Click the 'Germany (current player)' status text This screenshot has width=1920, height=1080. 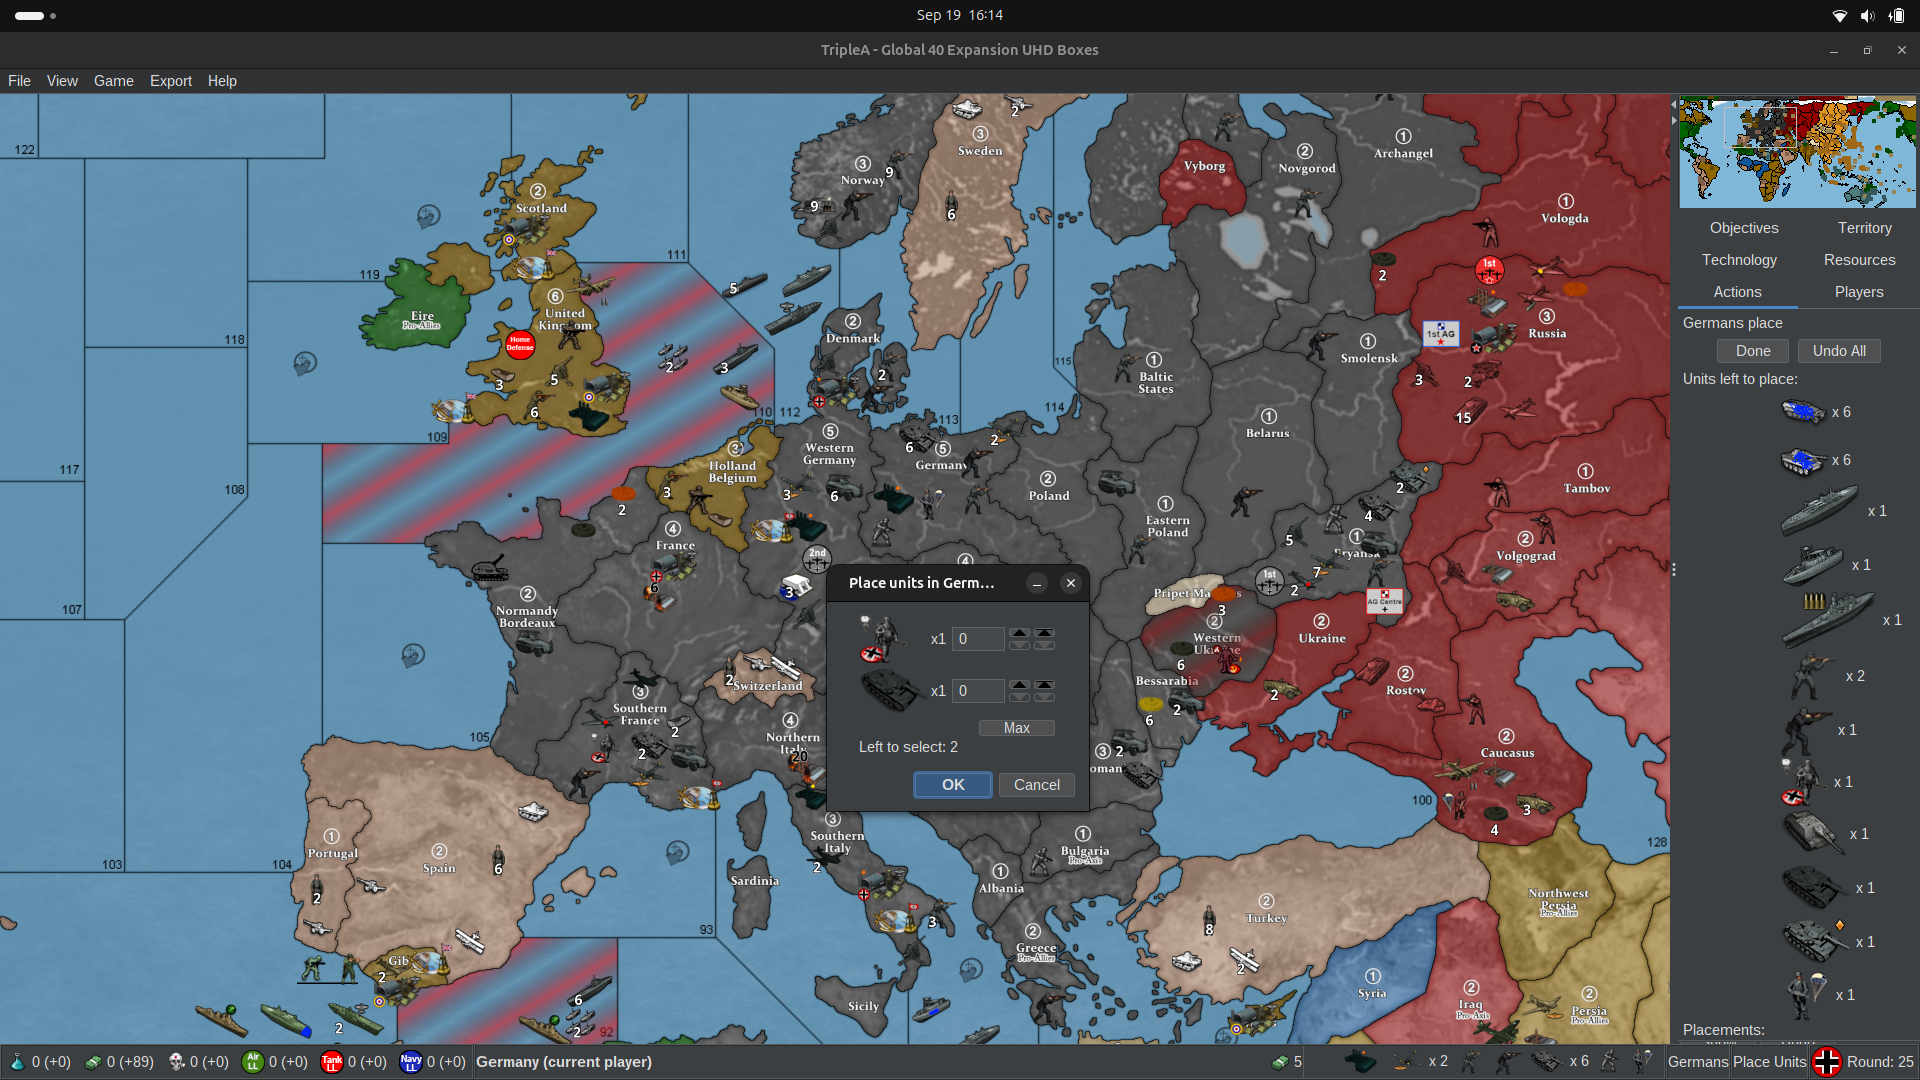pos(564,1062)
